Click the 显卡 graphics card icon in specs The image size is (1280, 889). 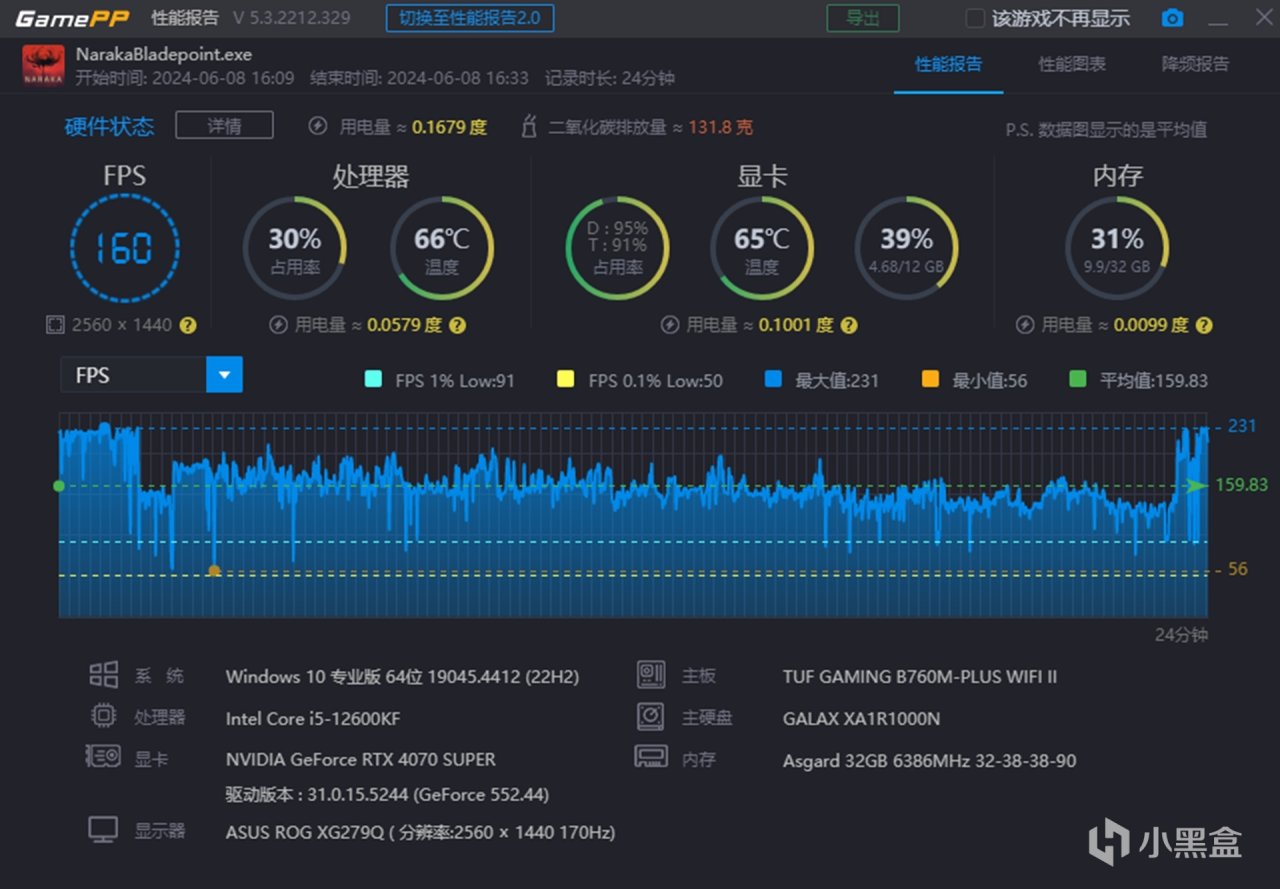(x=104, y=757)
